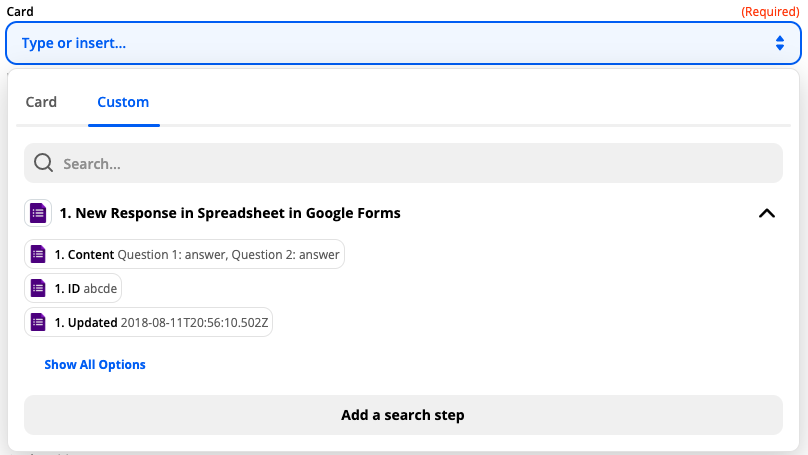
Task: Click Add a search step button
Action: tap(403, 415)
